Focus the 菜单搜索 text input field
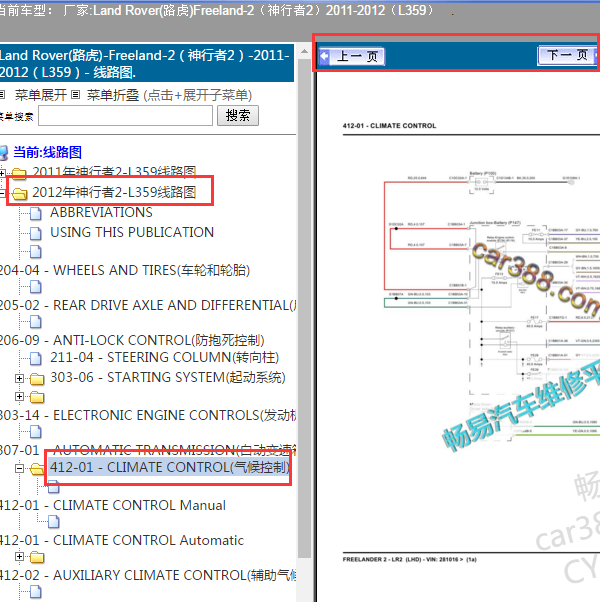 click(x=125, y=115)
